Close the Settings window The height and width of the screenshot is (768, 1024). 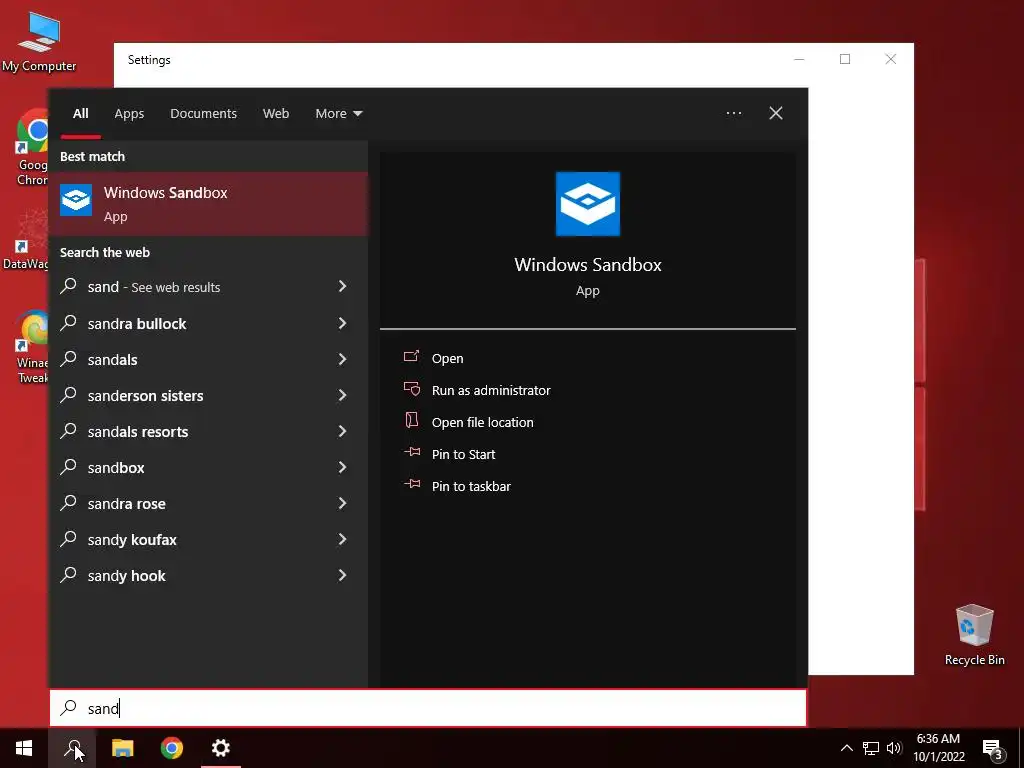[x=891, y=59]
